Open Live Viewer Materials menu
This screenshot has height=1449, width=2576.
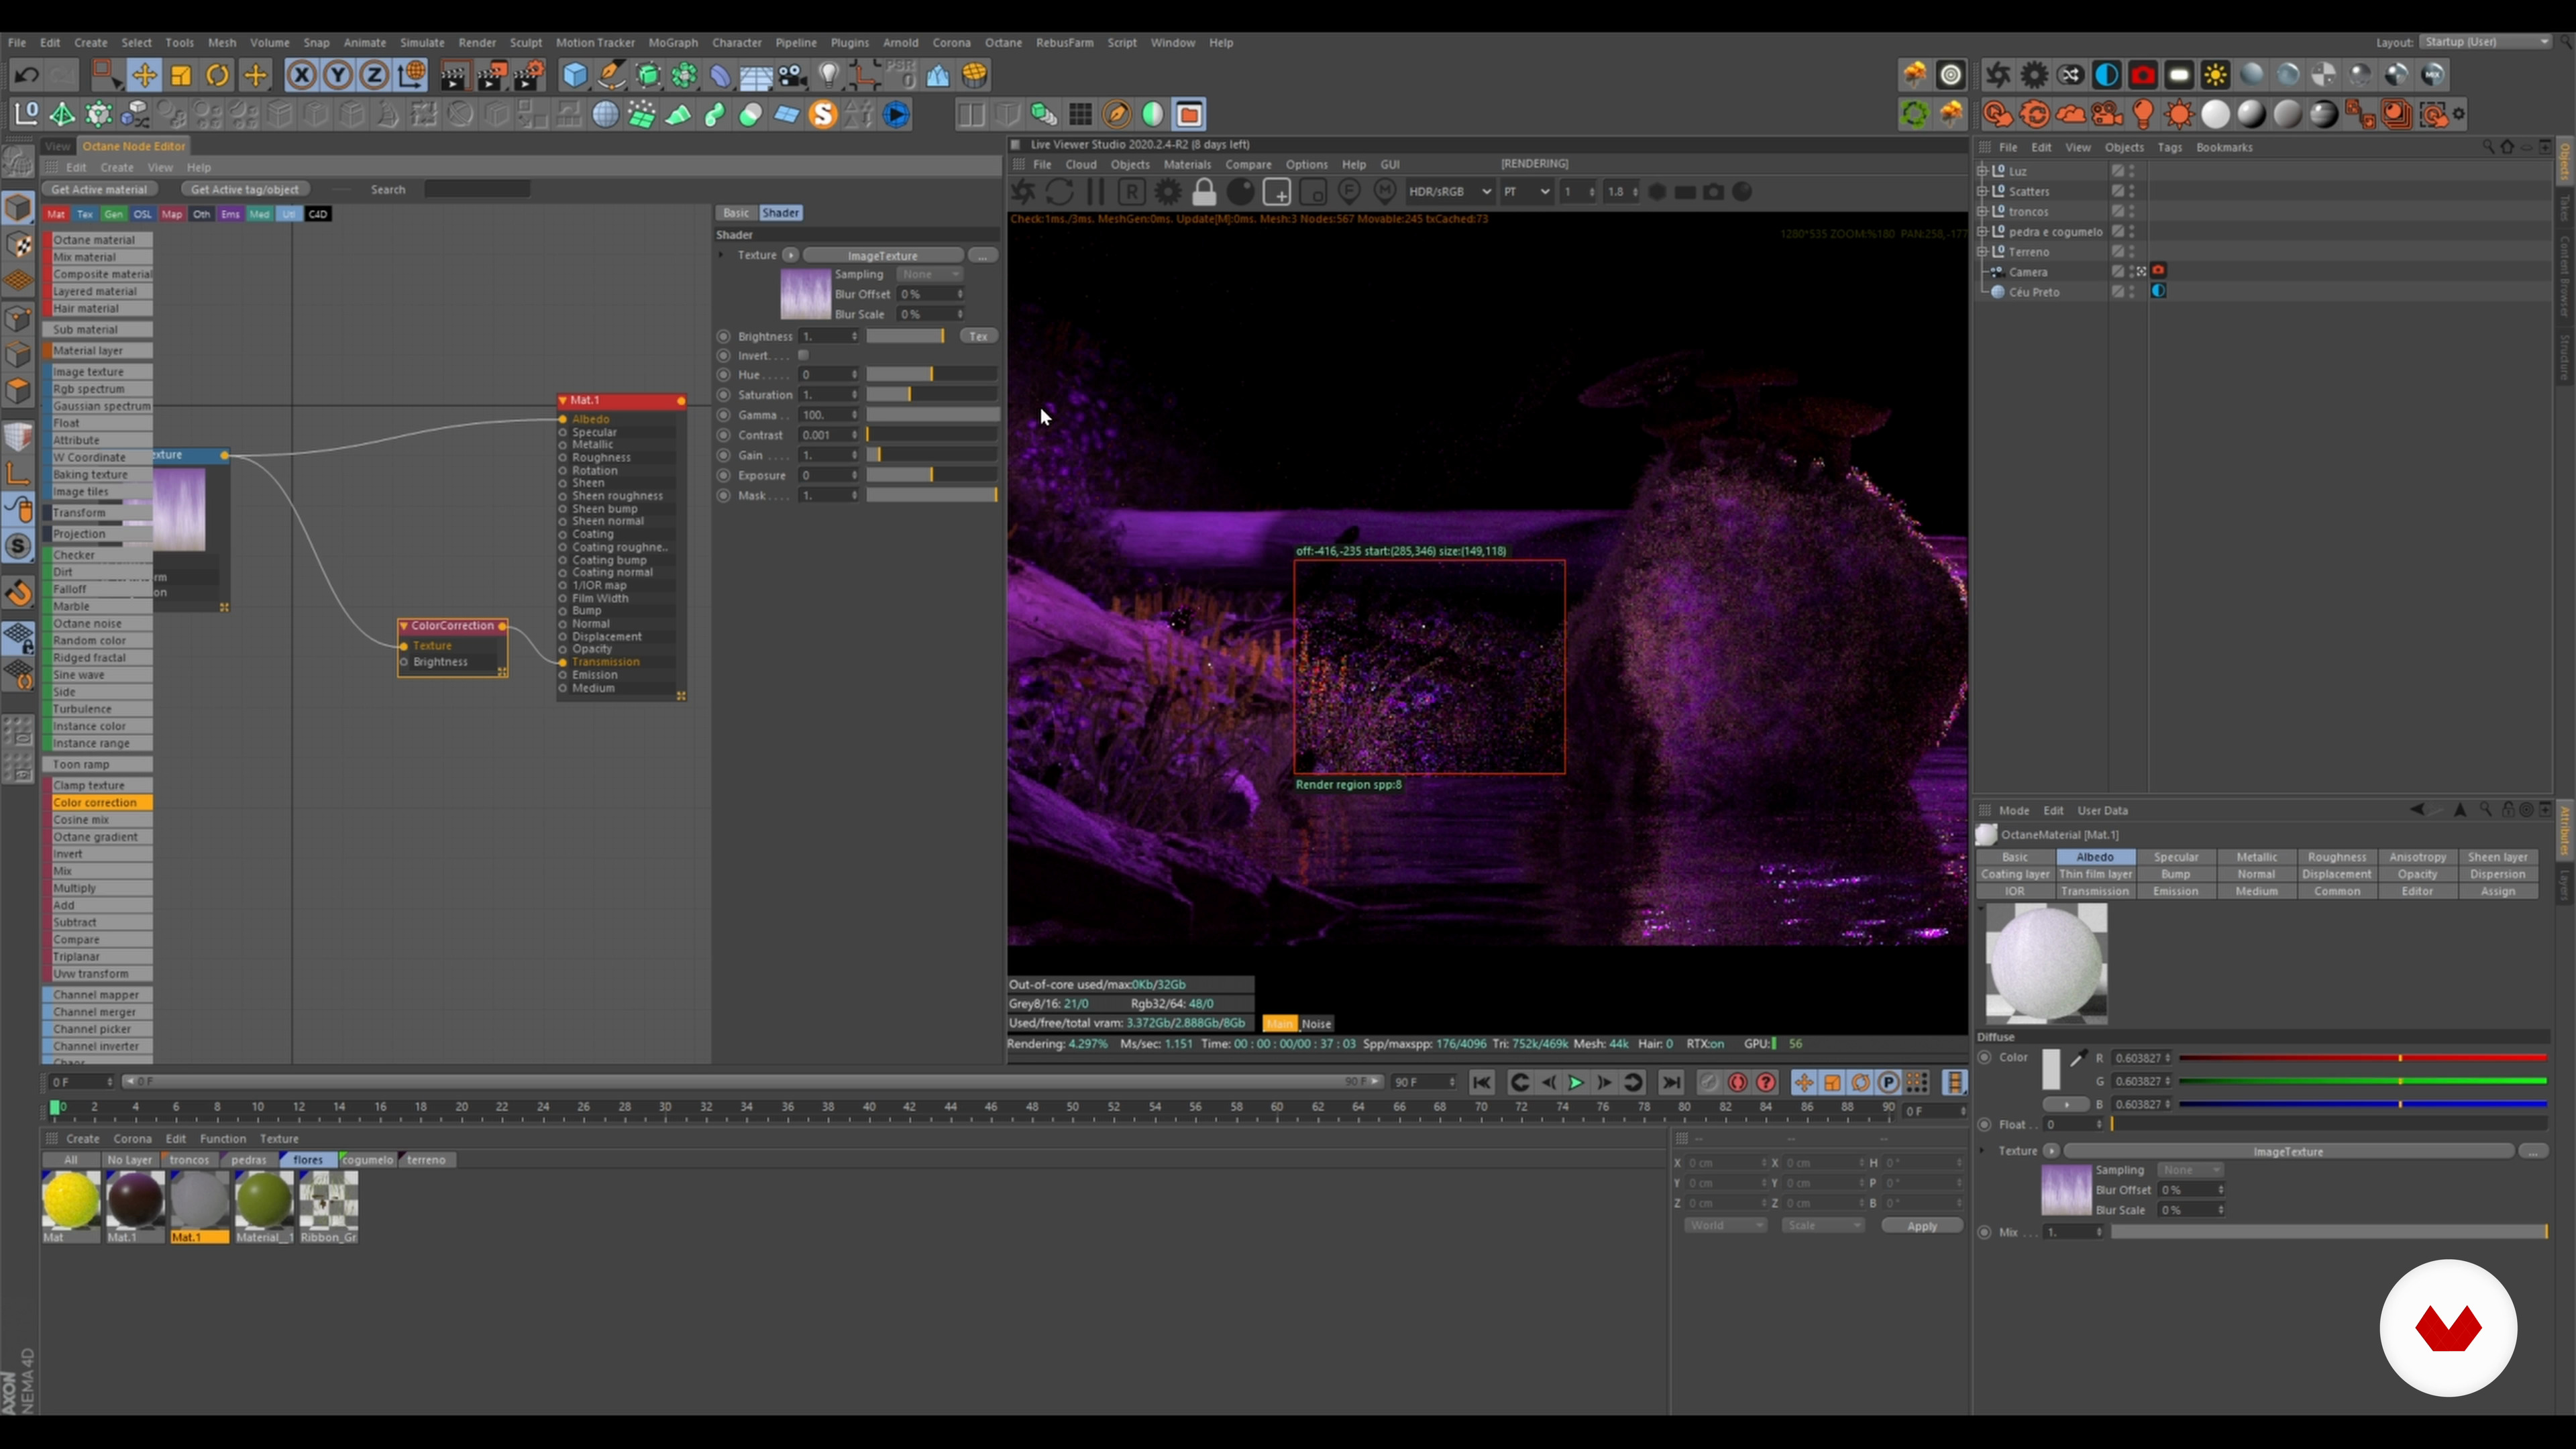[1187, 164]
